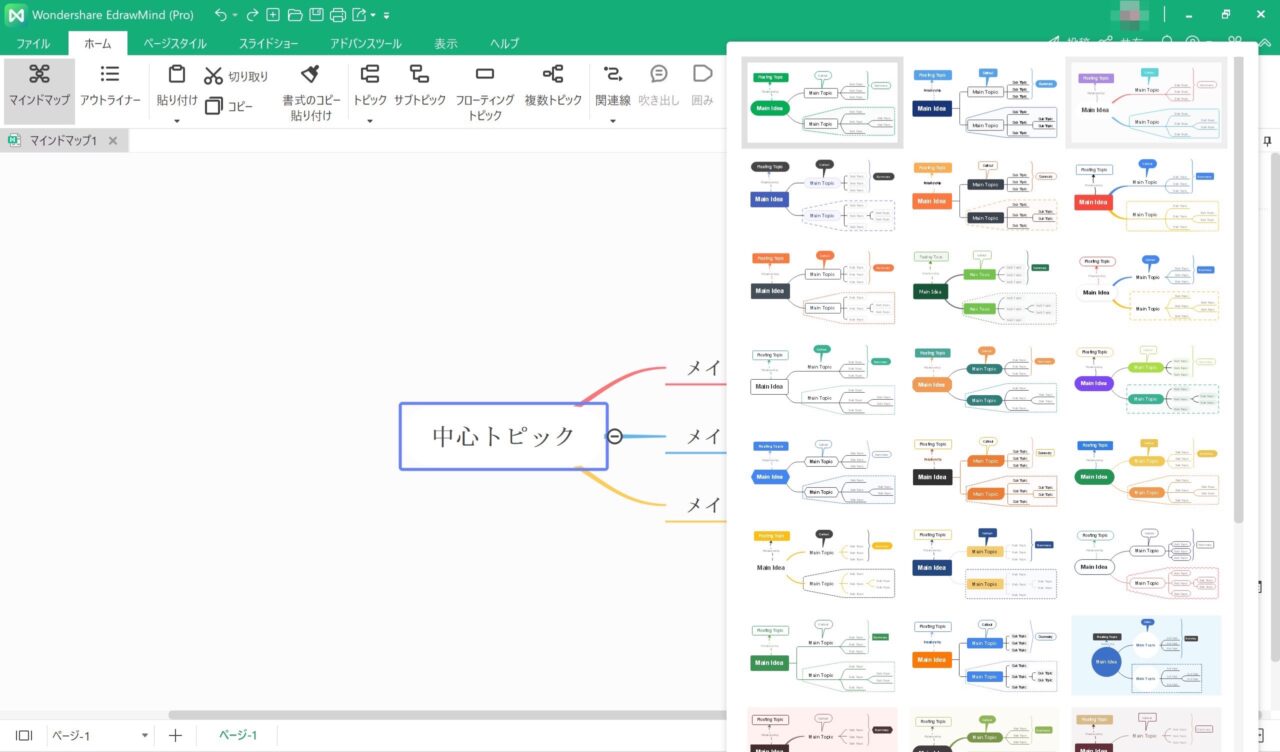The image size is (1280, 752).
Task: Expand the 貼り付け dropdown arrow
Action: (x=177, y=121)
